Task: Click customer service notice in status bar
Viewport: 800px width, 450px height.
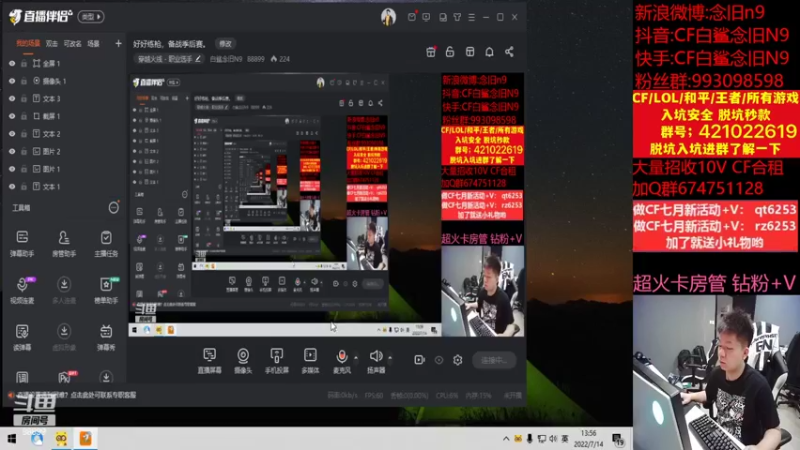Action: (77, 395)
